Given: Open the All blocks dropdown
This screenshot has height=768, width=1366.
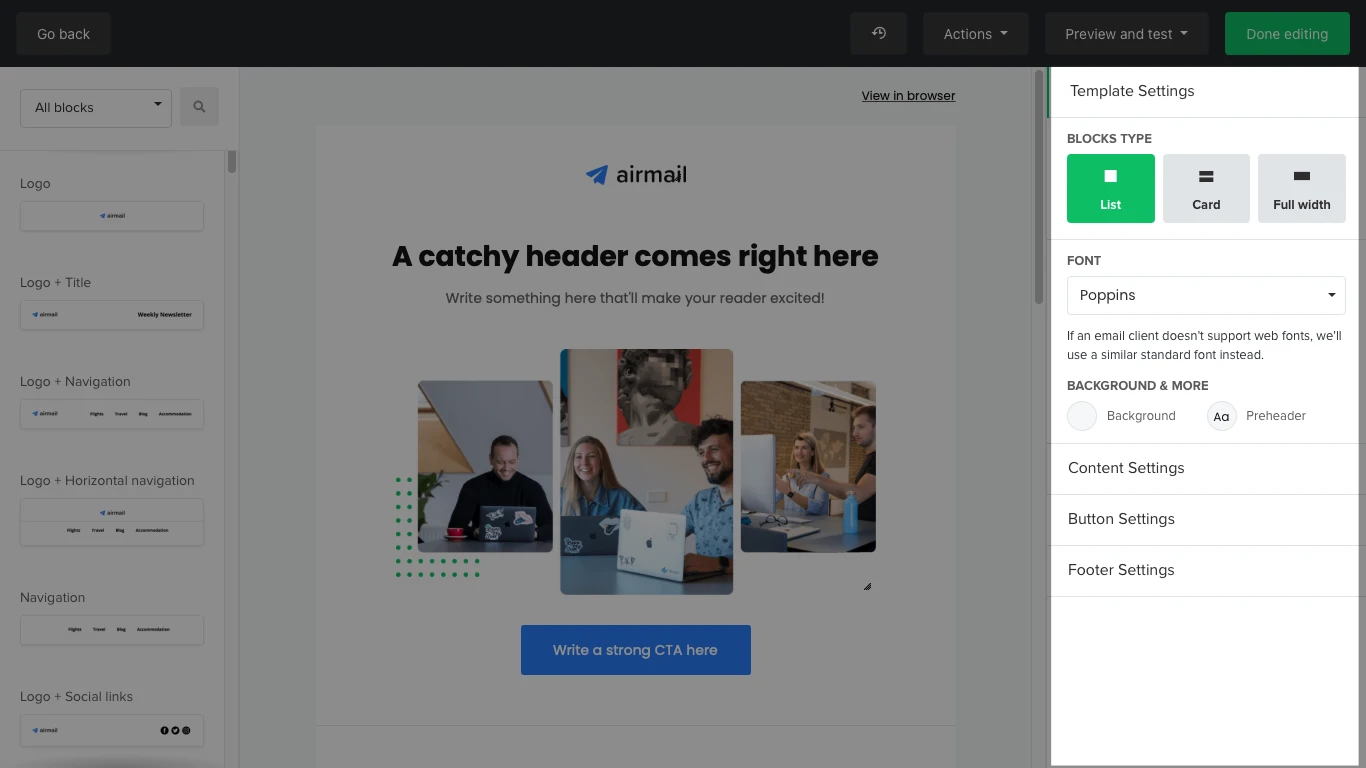Looking at the screenshot, I should point(96,107).
